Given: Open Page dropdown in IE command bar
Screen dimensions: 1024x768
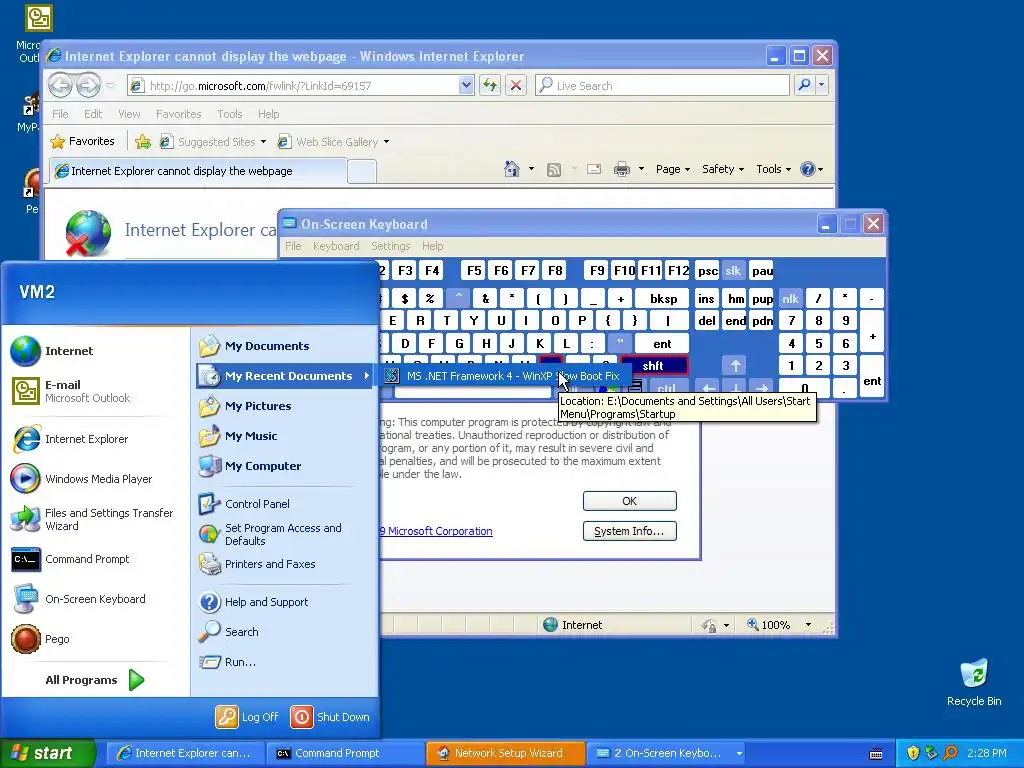Looking at the screenshot, I should pos(673,169).
